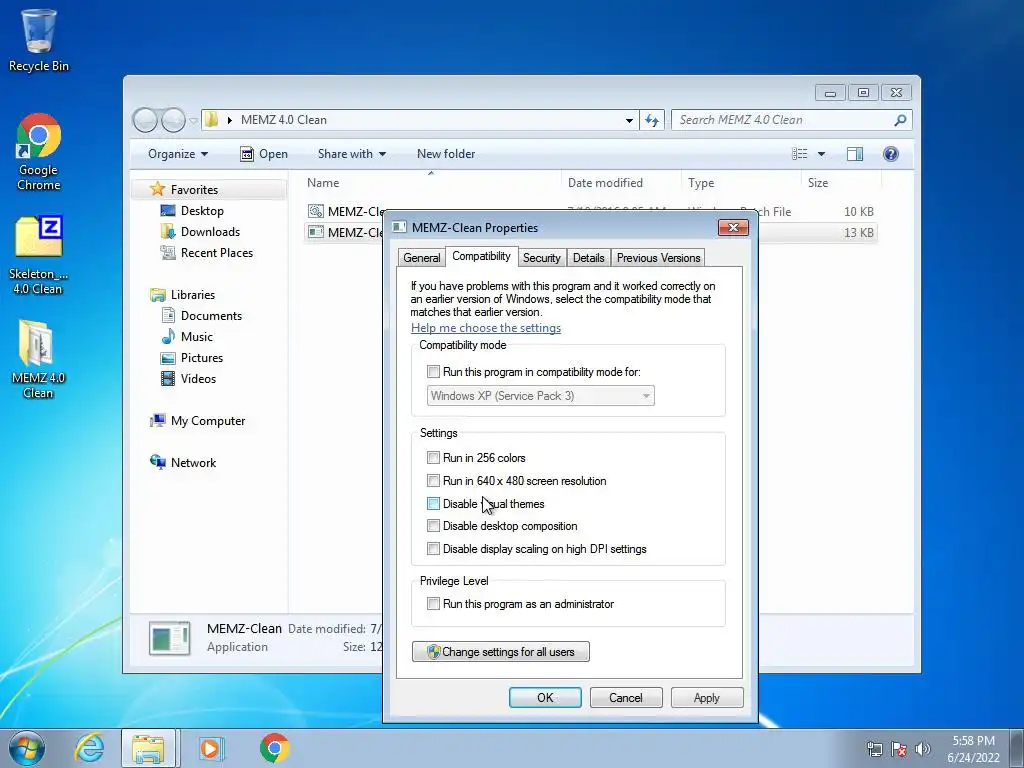Click Cancel in the Properties dialog

(626, 697)
